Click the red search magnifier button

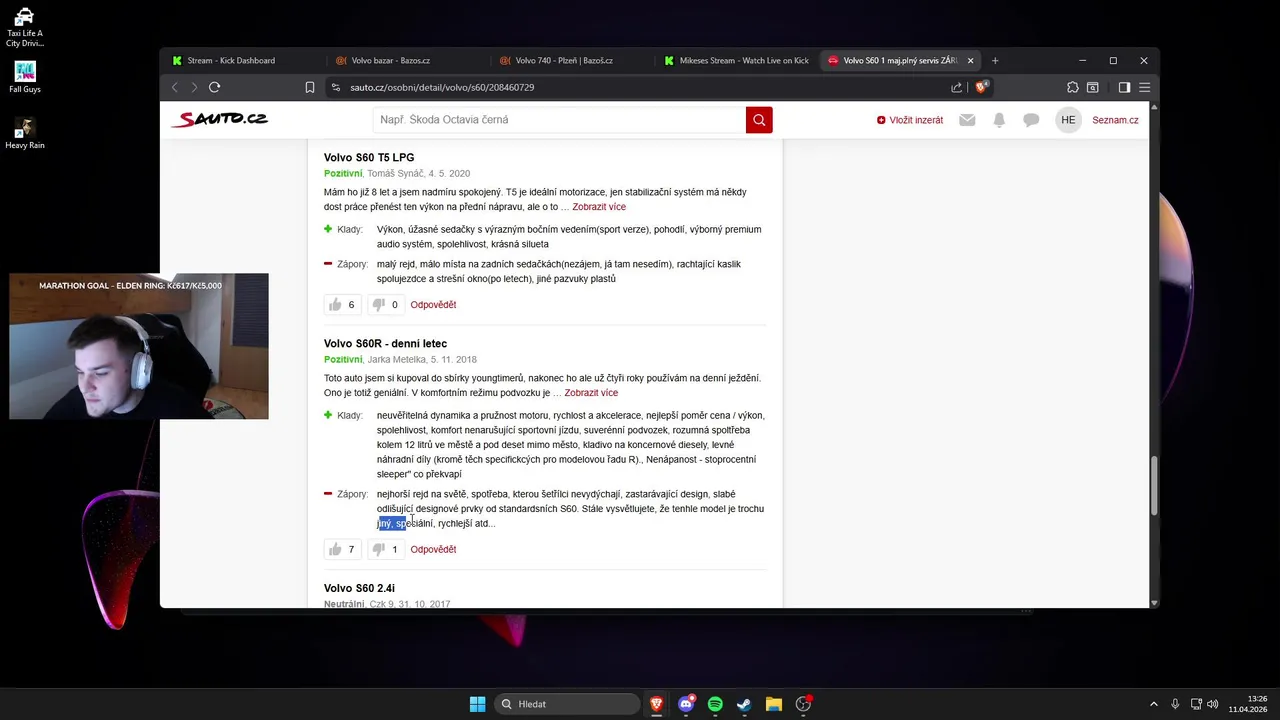pyautogui.click(x=759, y=120)
